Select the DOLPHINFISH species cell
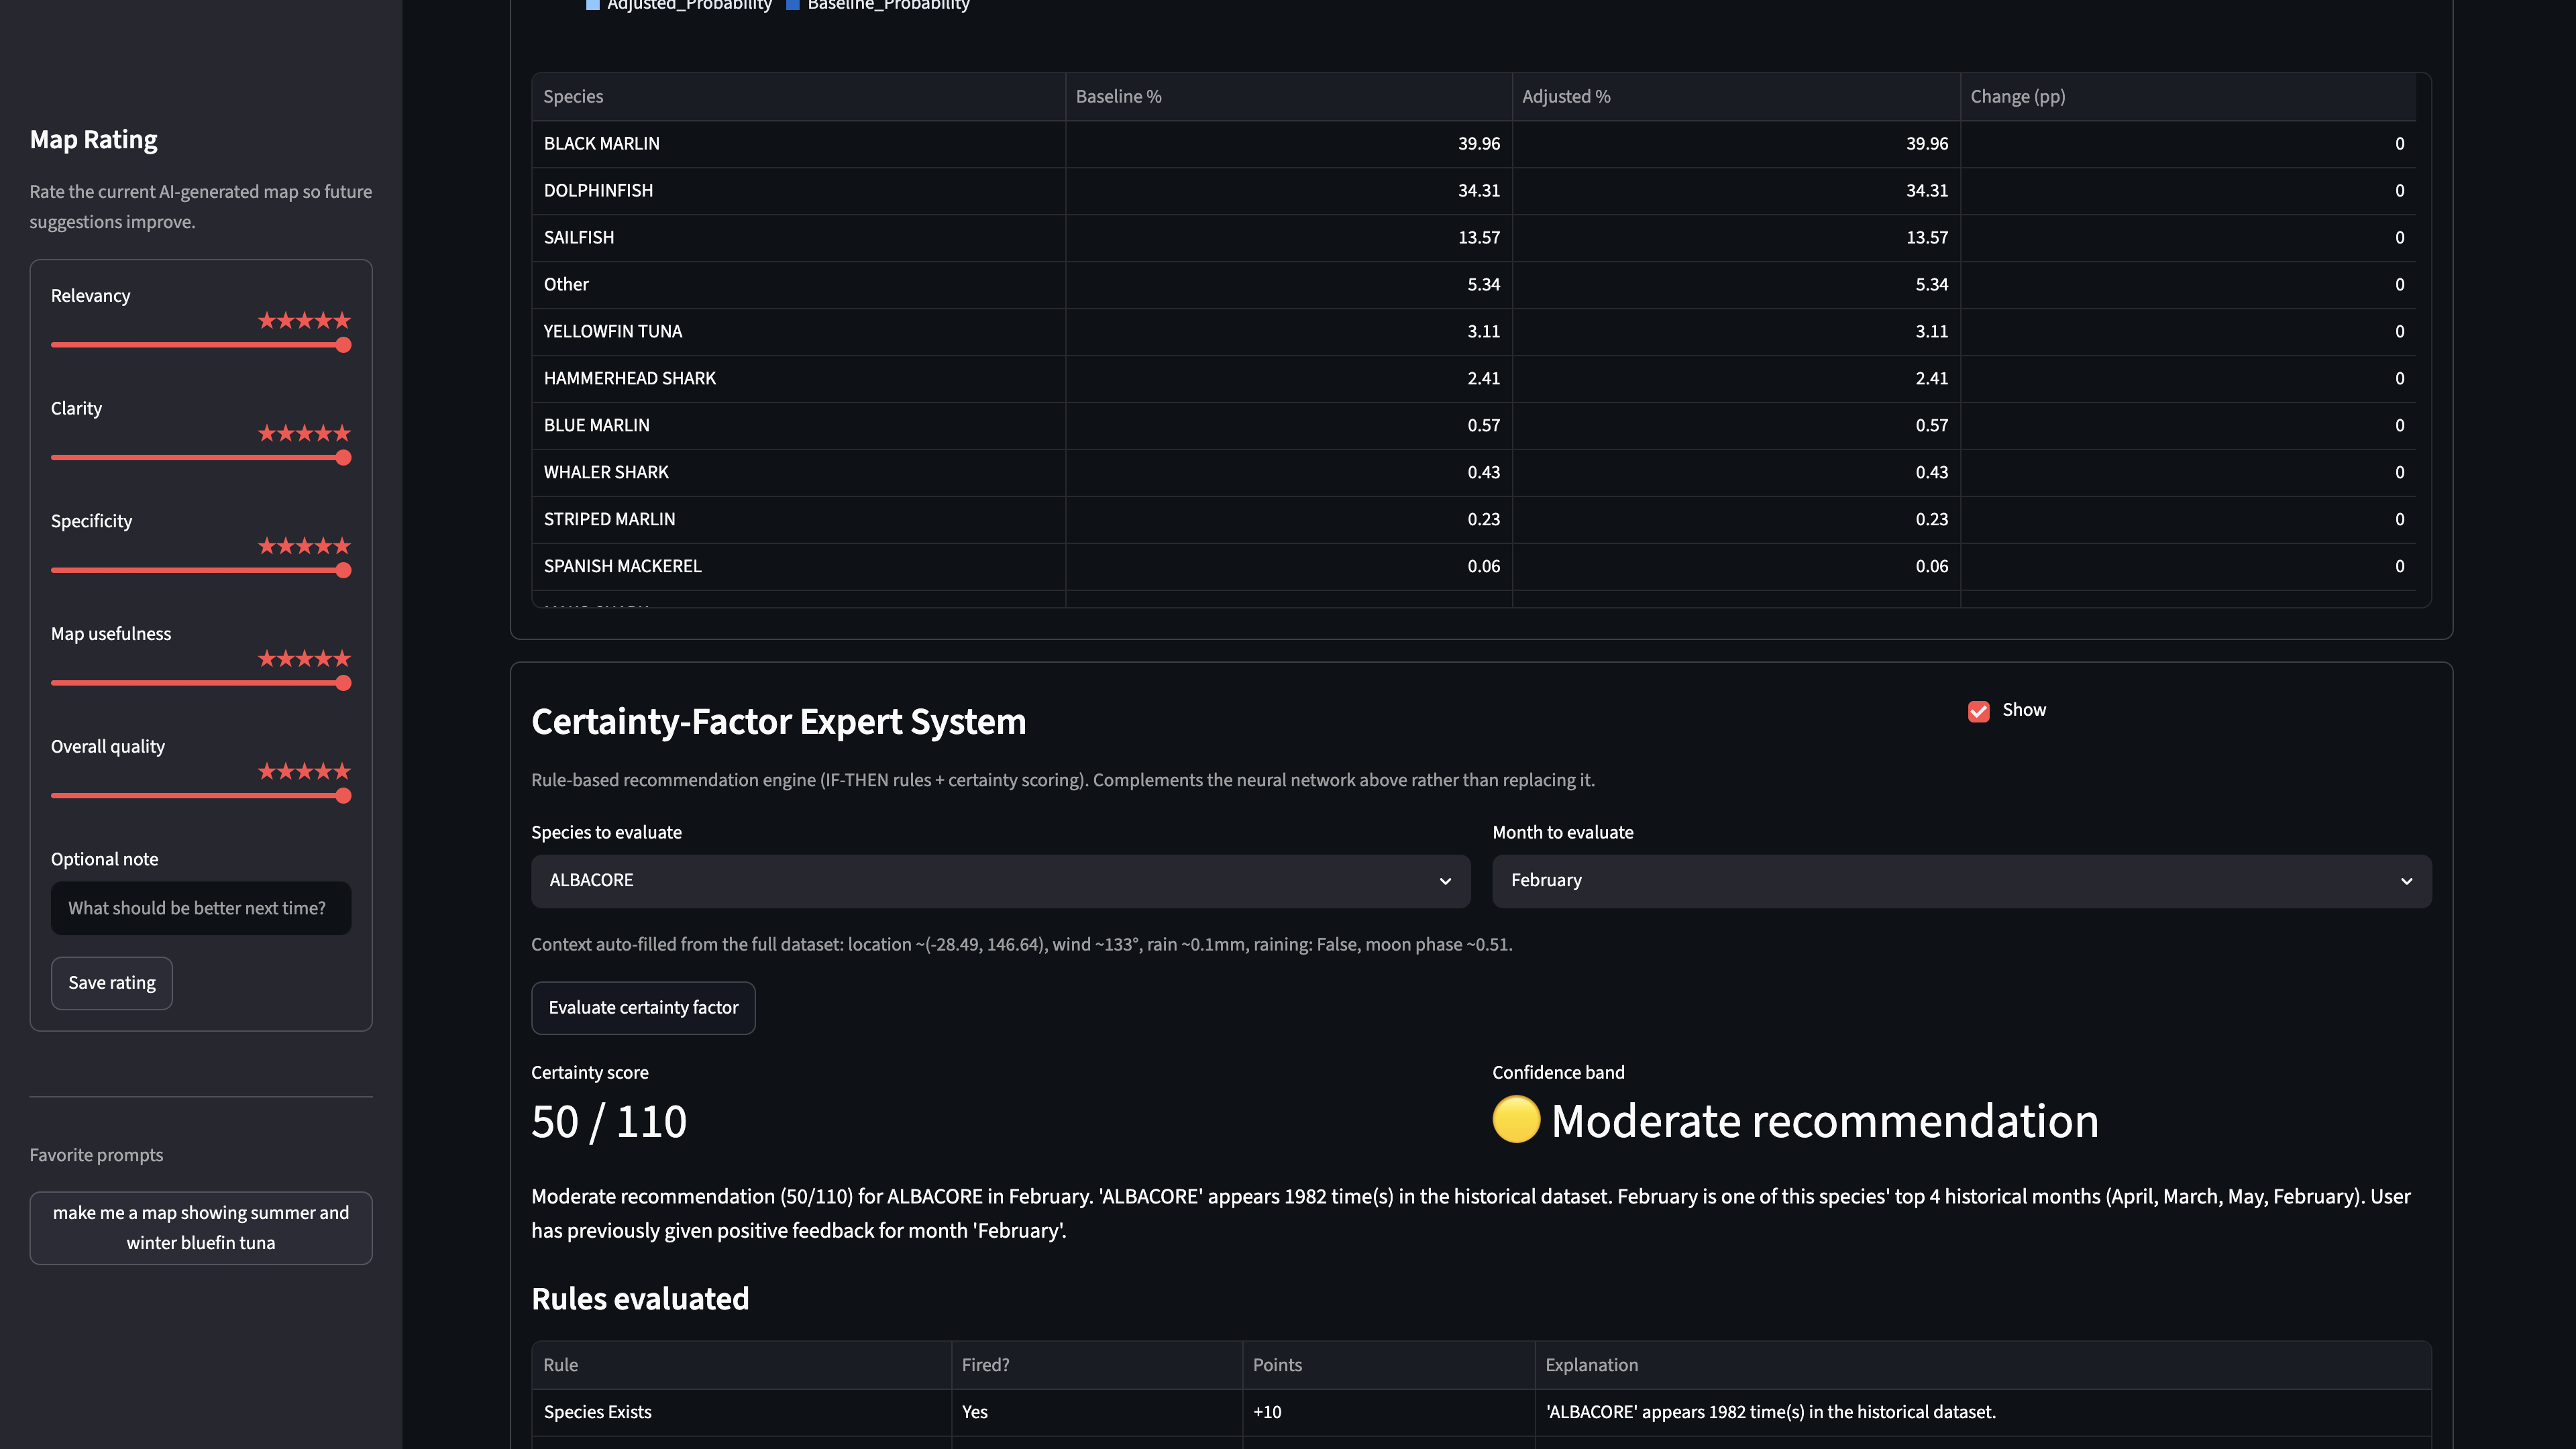This screenshot has width=2576, height=1449. (x=798, y=191)
